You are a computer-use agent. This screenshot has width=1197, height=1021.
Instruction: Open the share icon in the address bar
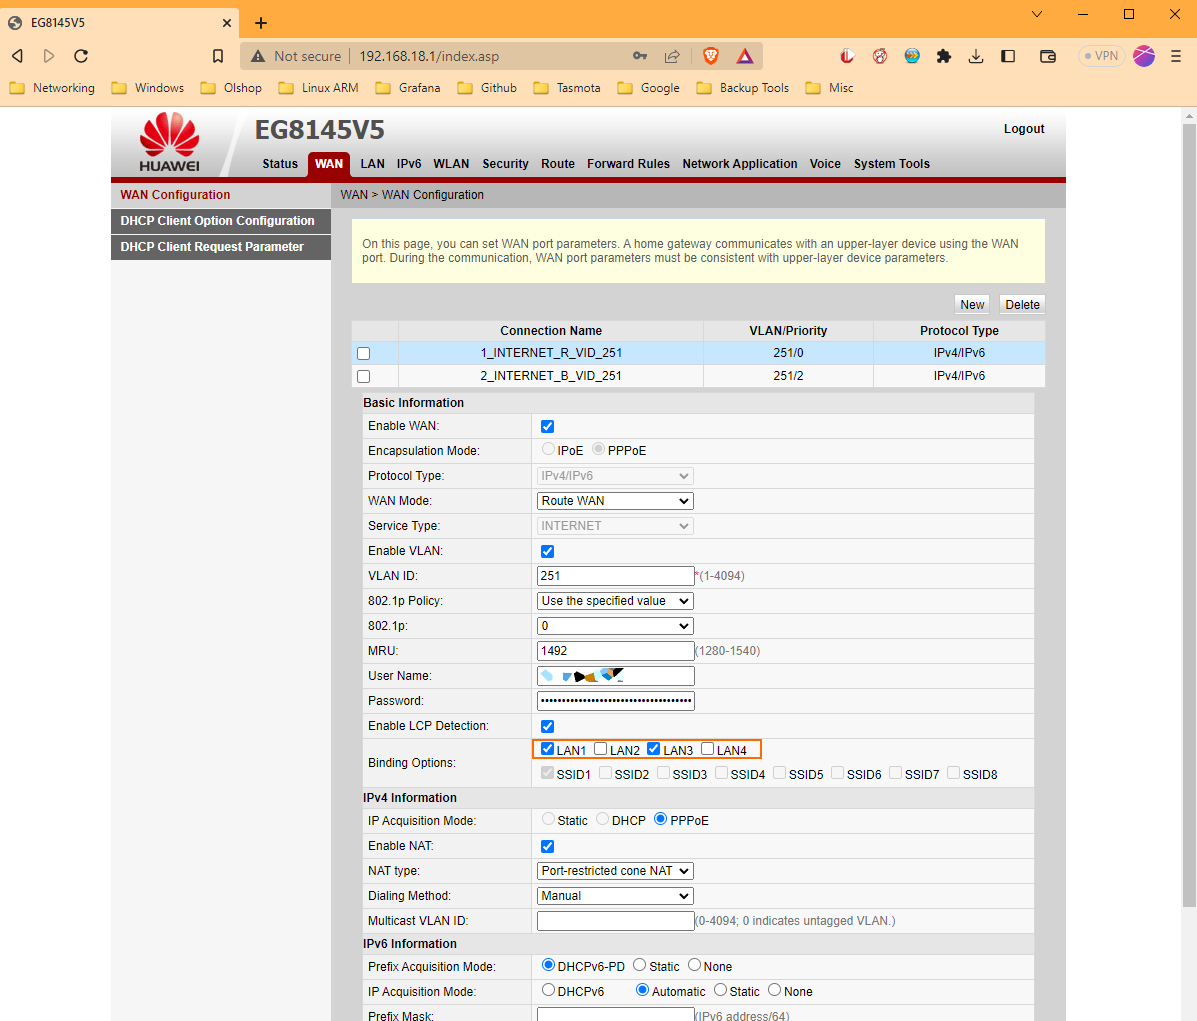(672, 56)
